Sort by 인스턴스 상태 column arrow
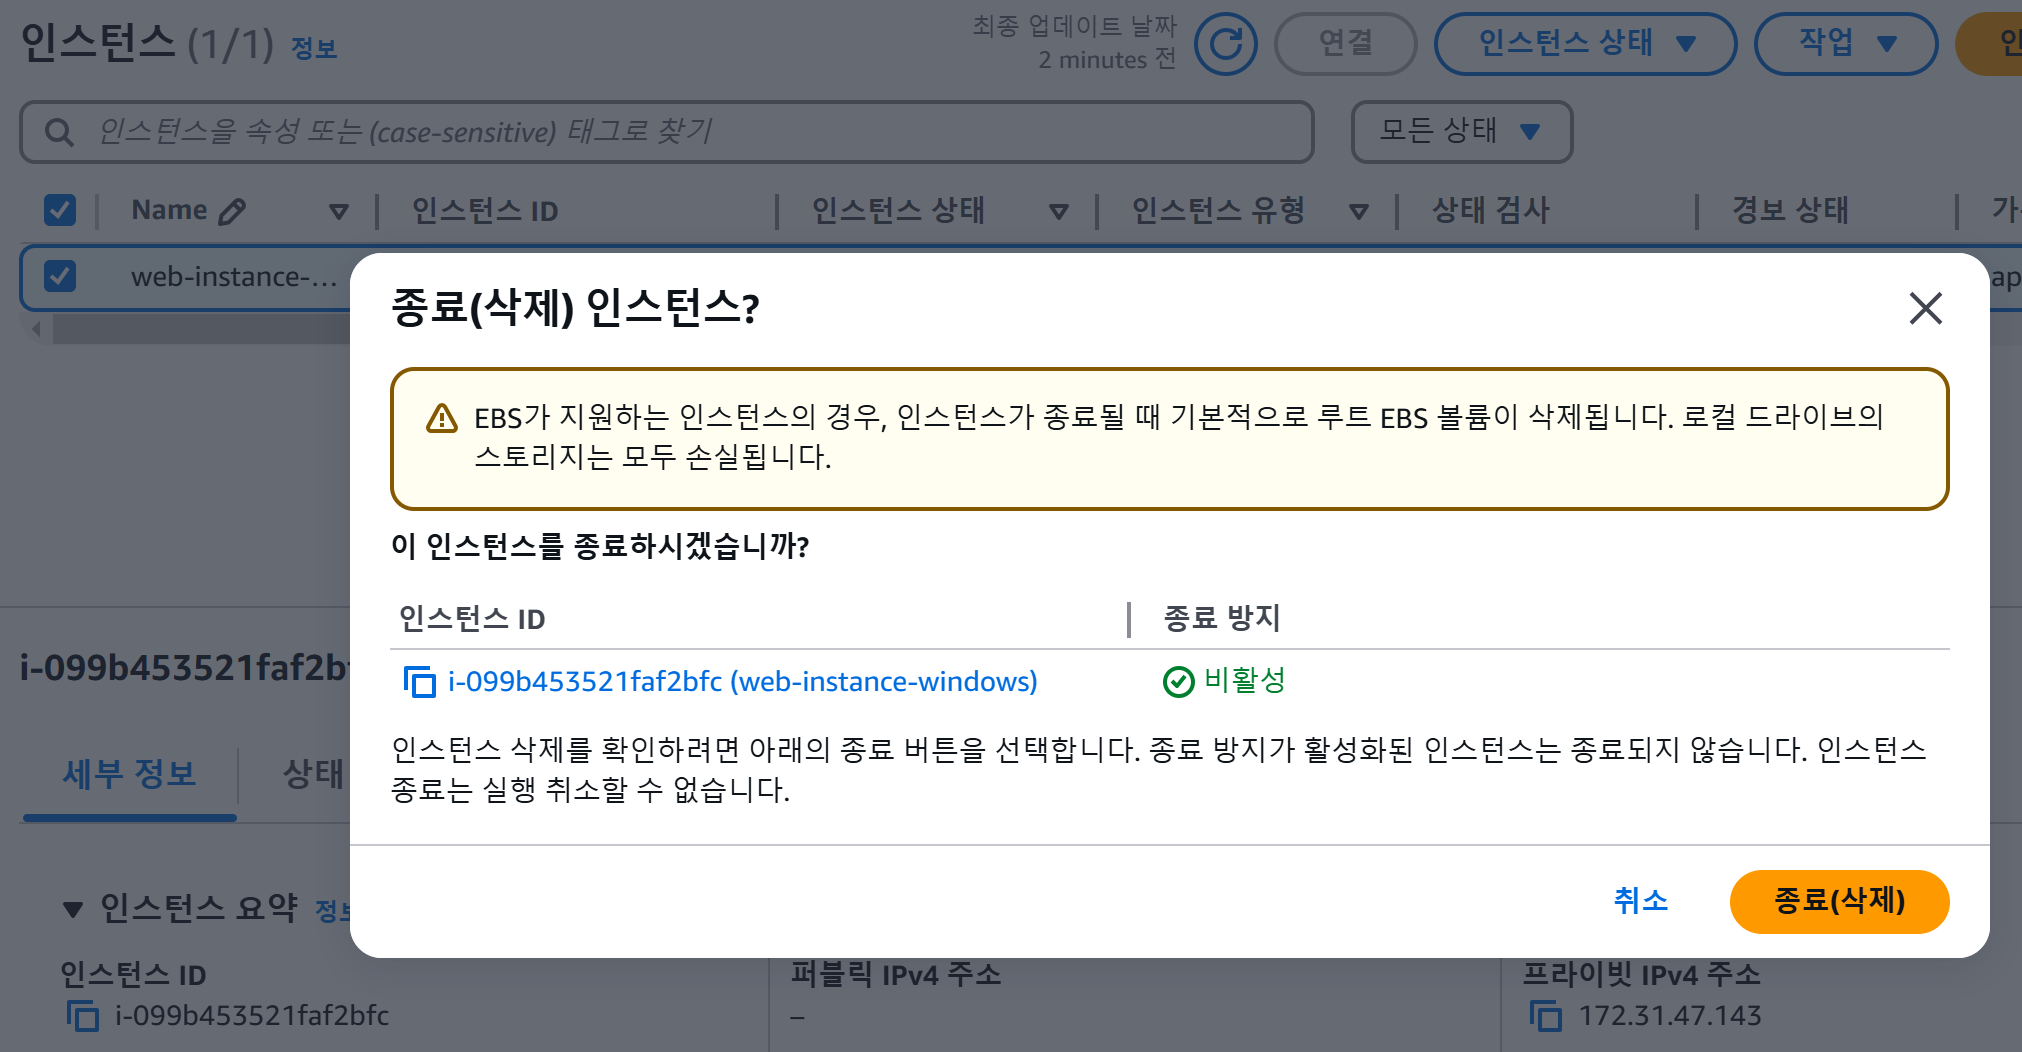Image resolution: width=2022 pixels, height=1052 pixels. pyautogui.click(x=1059, y=212)
